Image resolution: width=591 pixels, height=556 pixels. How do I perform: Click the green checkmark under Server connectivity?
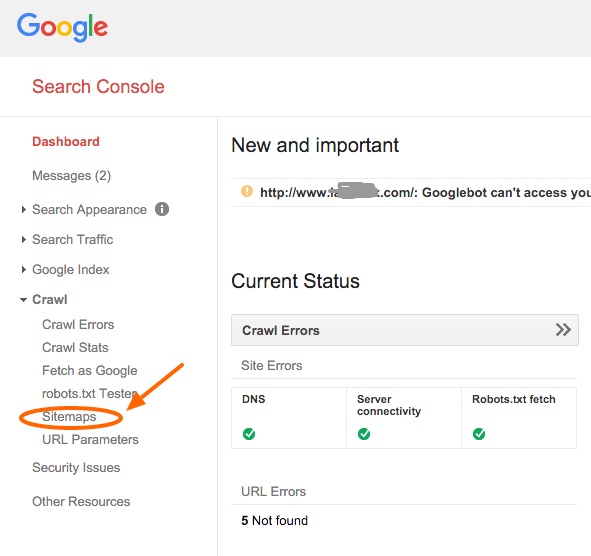click(x=364, y=434)
